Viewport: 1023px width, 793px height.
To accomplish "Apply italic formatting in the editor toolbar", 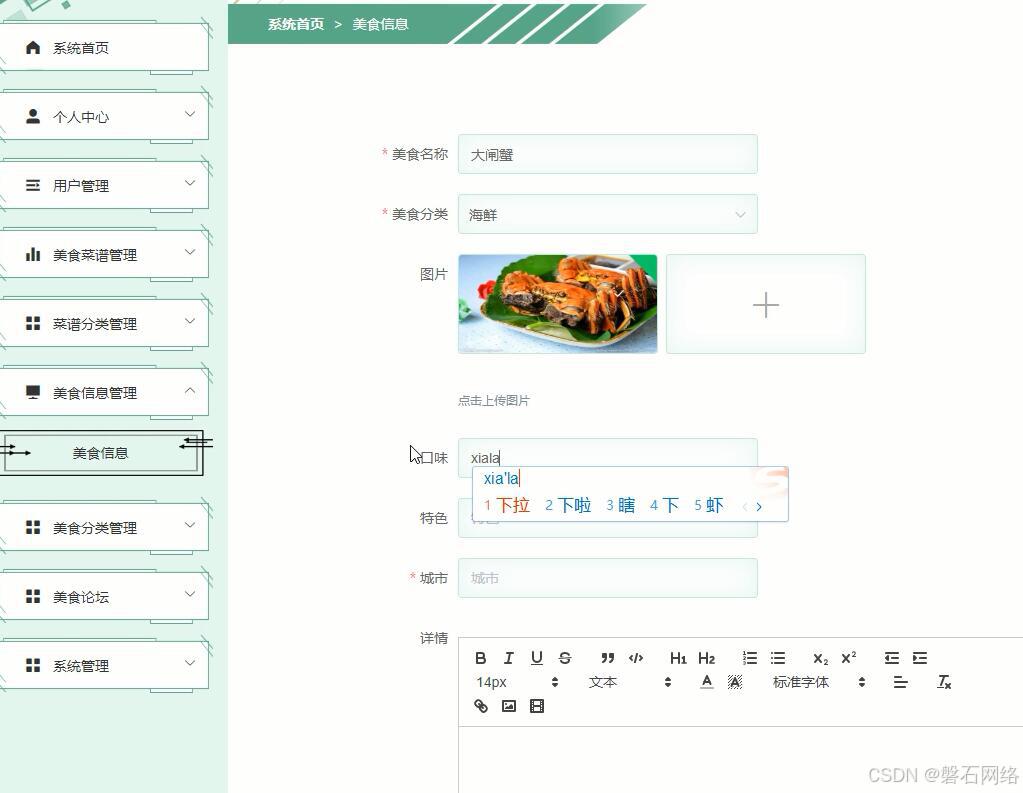I will click(x=509, y=658).
